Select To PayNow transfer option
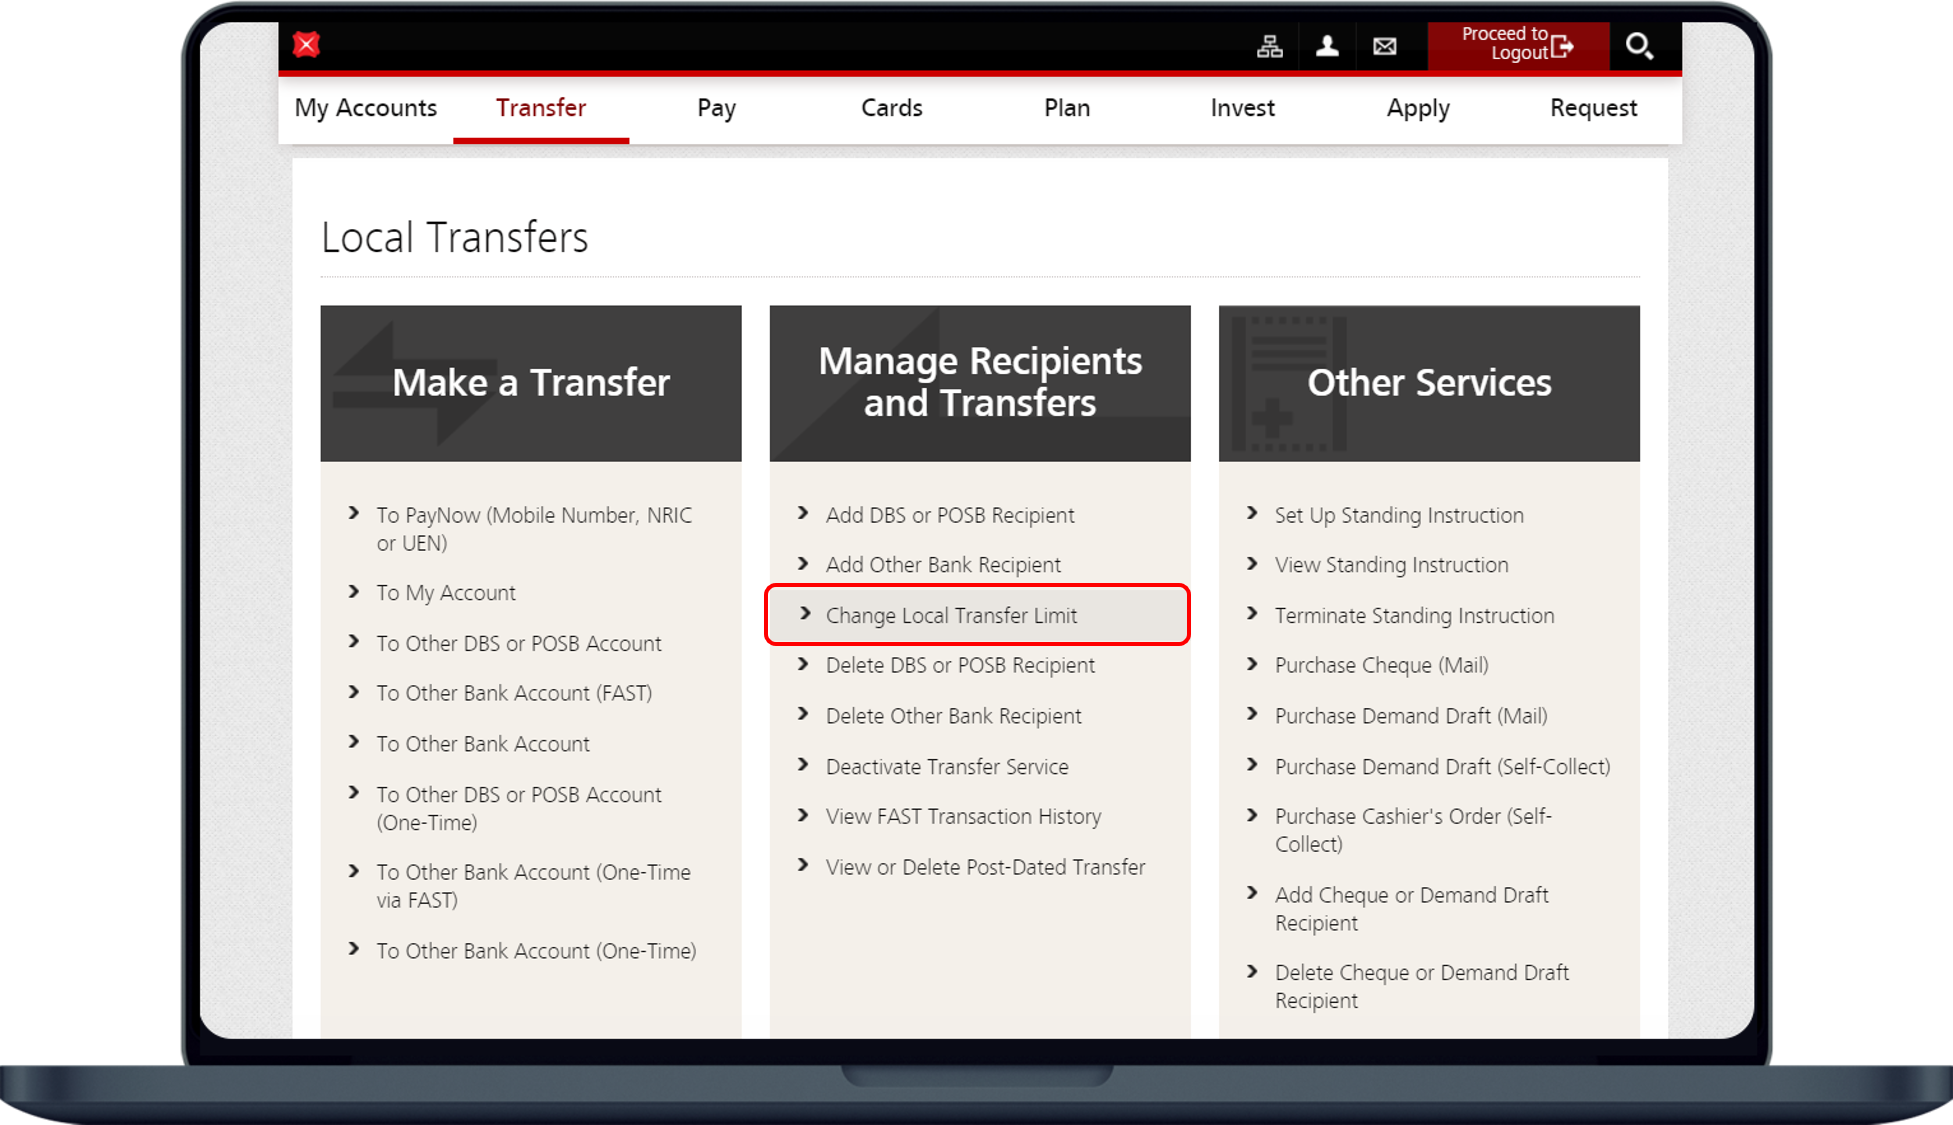 click(533, 528)
